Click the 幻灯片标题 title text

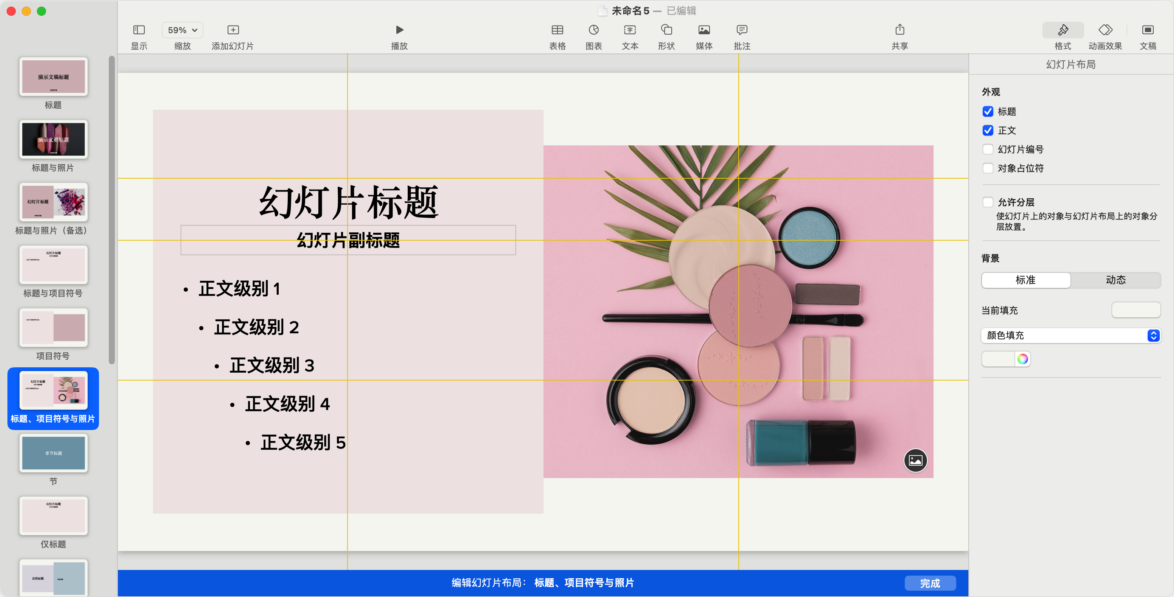tap(348, 202)
